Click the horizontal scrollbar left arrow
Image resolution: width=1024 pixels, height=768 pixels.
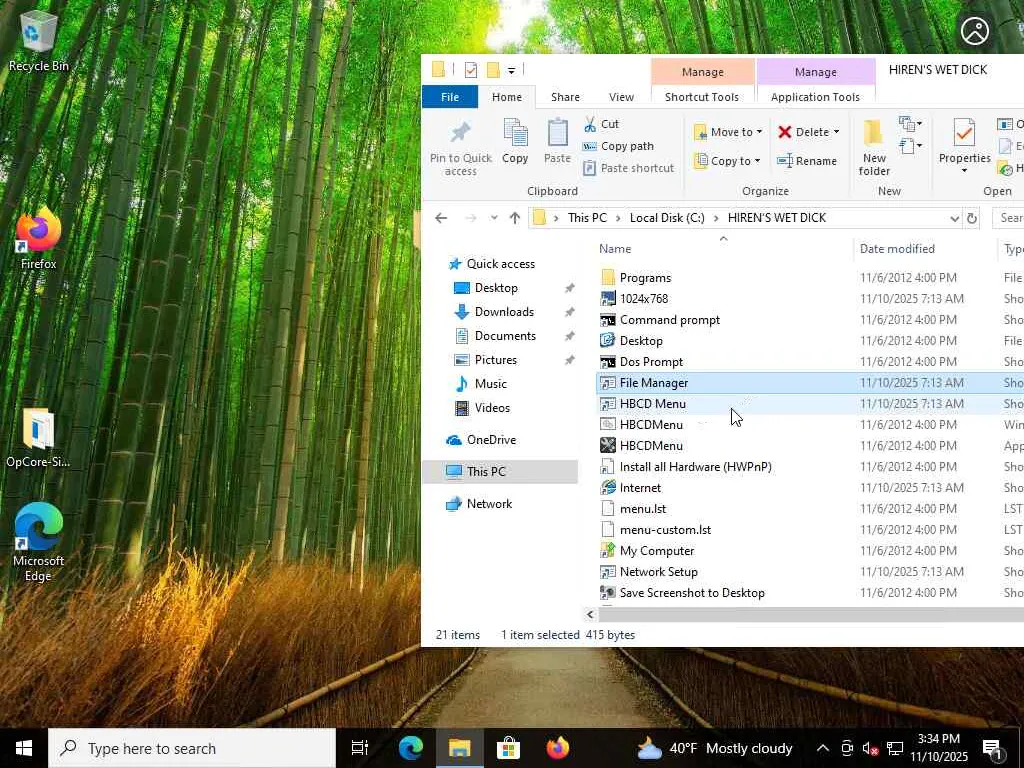[590, 614]
